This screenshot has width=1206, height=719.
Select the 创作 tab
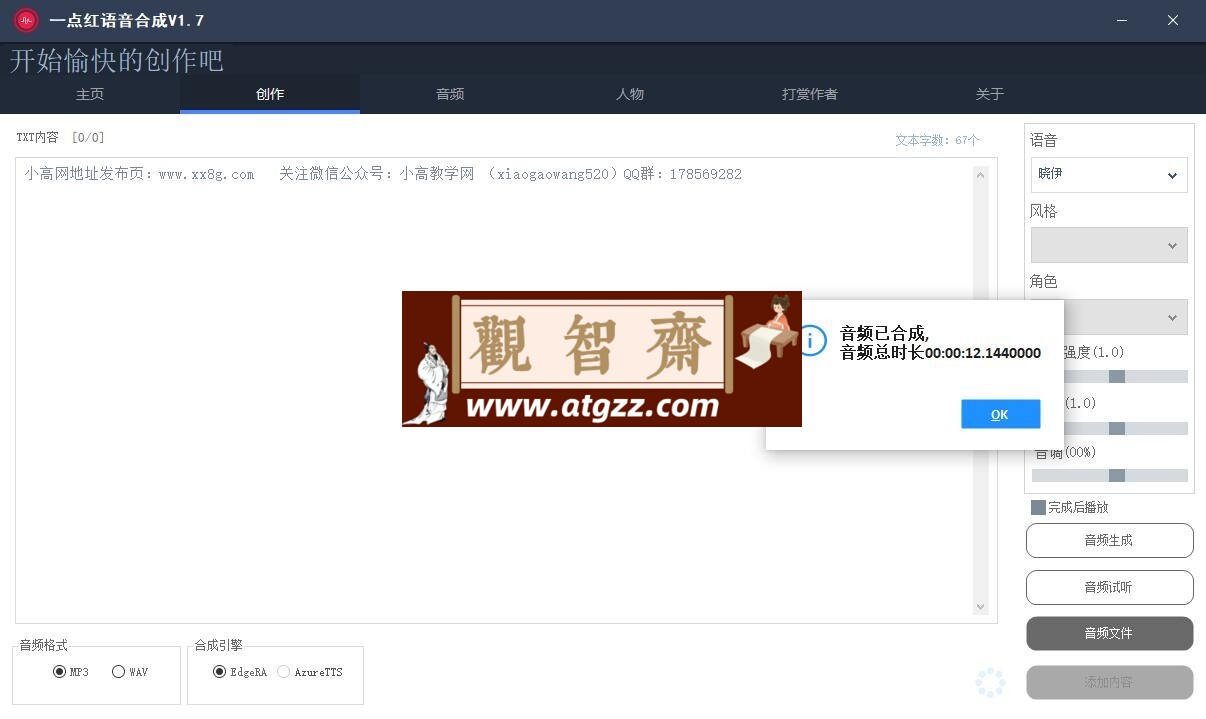click(270, 94)
